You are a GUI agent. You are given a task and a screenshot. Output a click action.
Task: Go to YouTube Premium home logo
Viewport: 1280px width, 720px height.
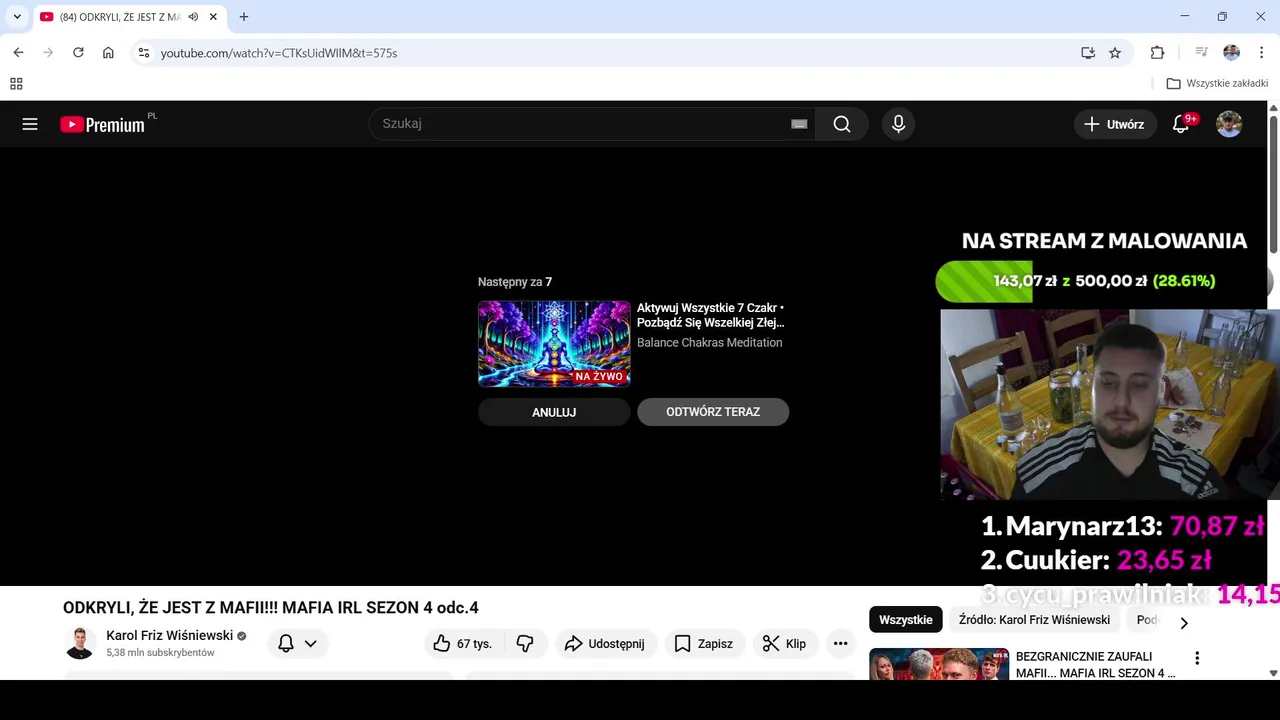[x=102, y=124]
